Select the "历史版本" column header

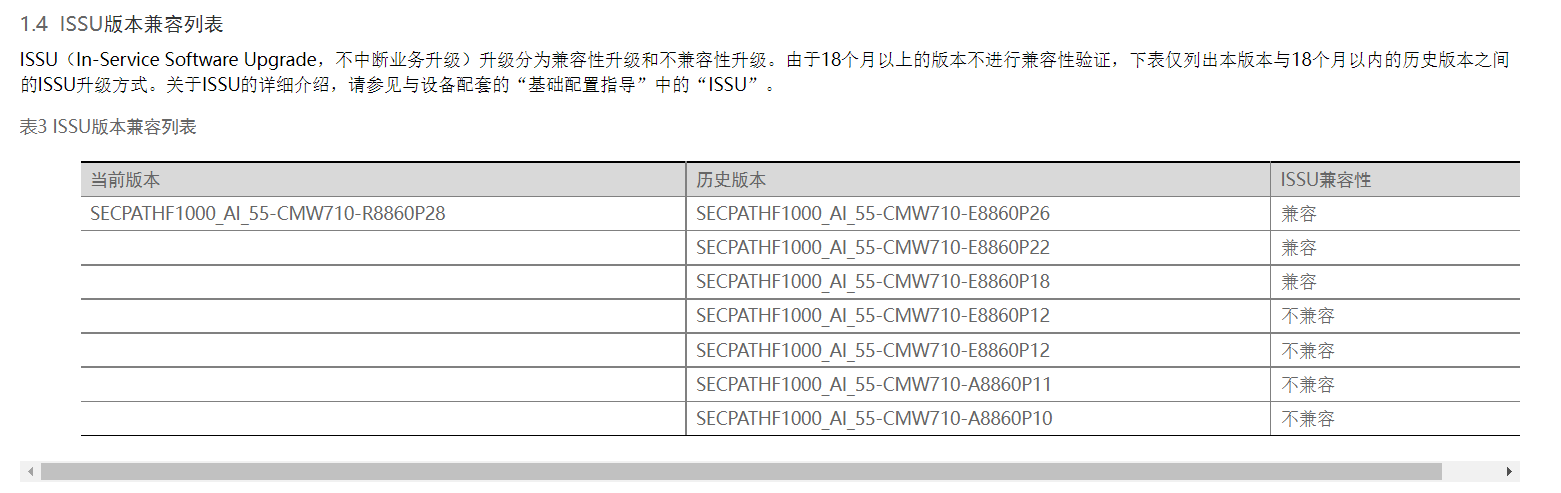(731, 180)
